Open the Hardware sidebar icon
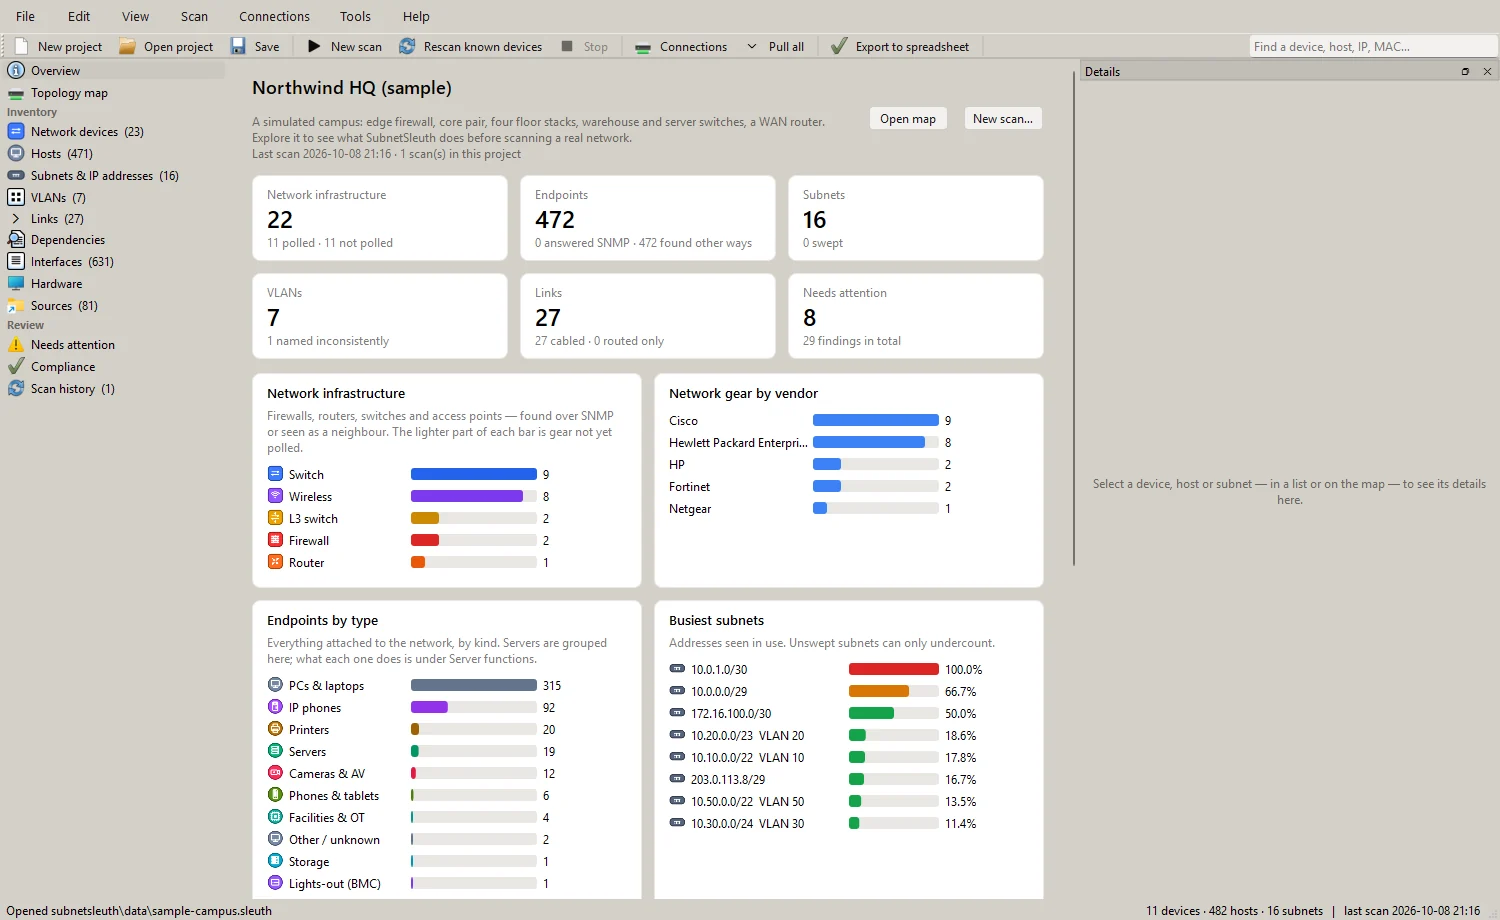The image size is (1500, 920). [x=16, y=283]
